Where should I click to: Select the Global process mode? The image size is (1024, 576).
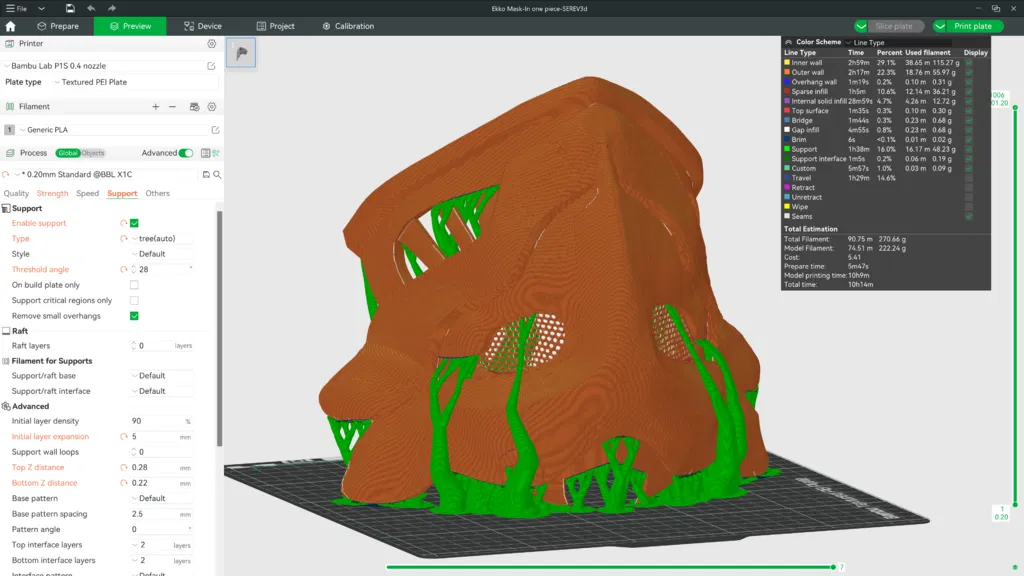click(67, 153)
